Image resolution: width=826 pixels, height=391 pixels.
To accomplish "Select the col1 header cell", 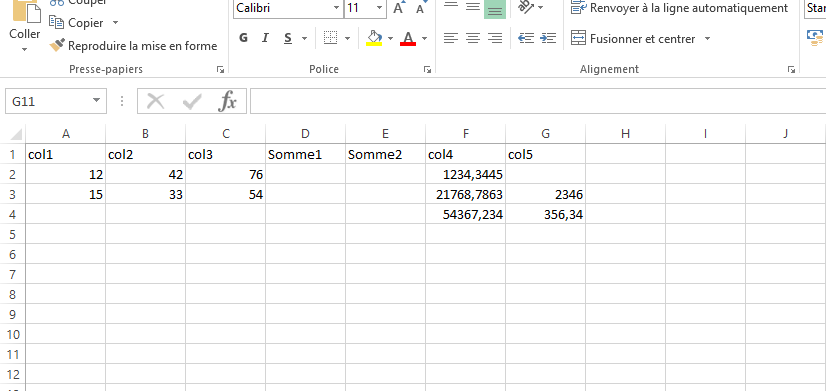I will [65, 155].
